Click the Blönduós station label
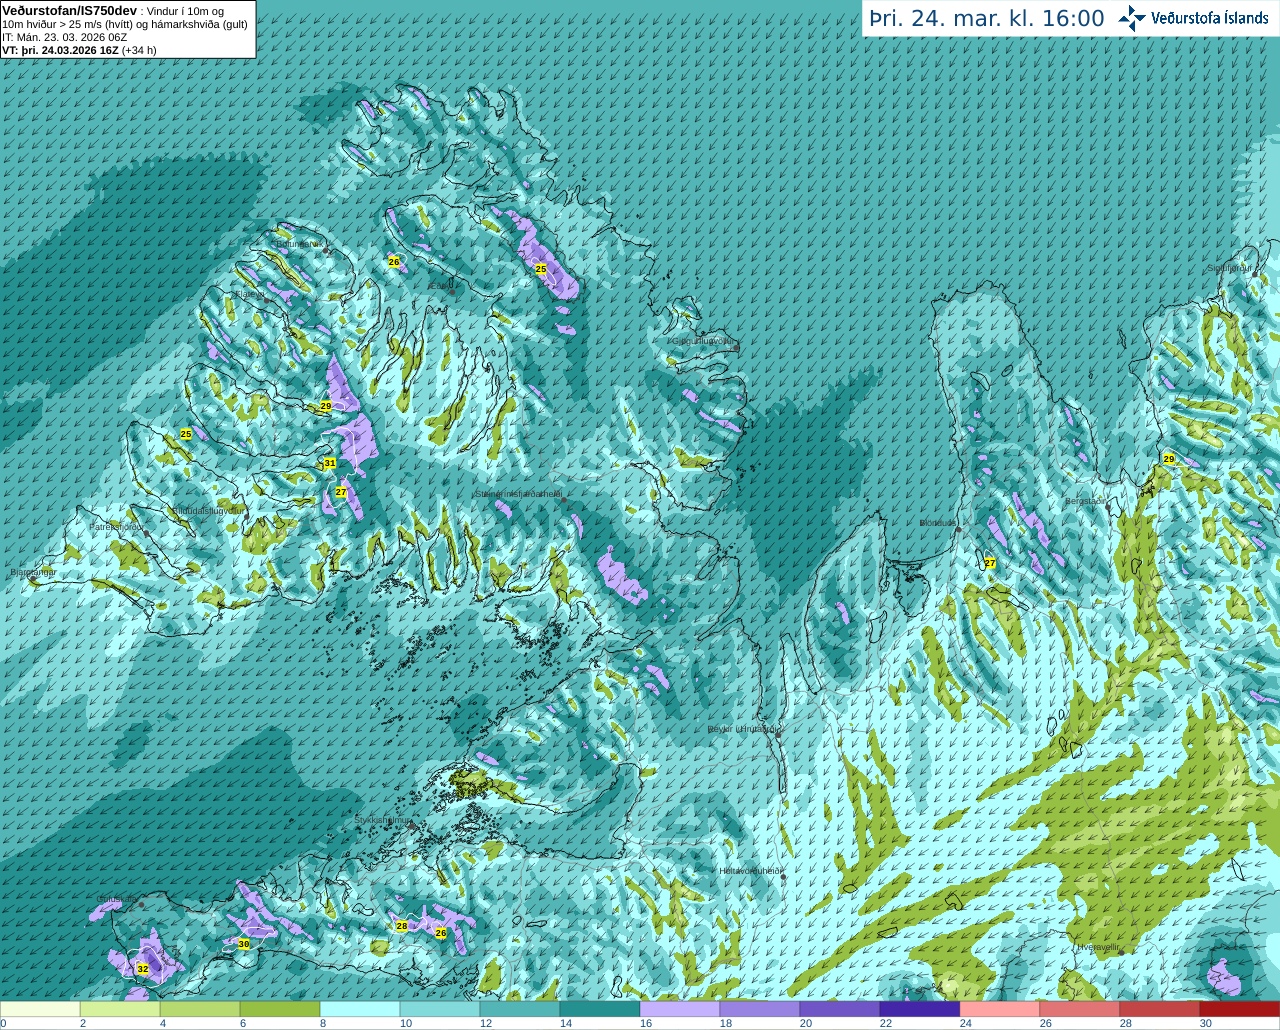 [x=938, y=523]
